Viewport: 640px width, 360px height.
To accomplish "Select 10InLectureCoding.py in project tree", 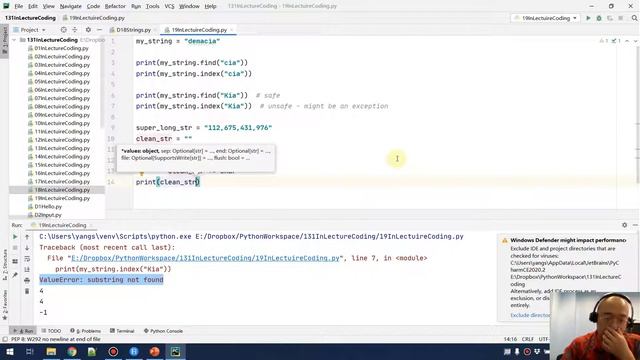I will [62, 123].
